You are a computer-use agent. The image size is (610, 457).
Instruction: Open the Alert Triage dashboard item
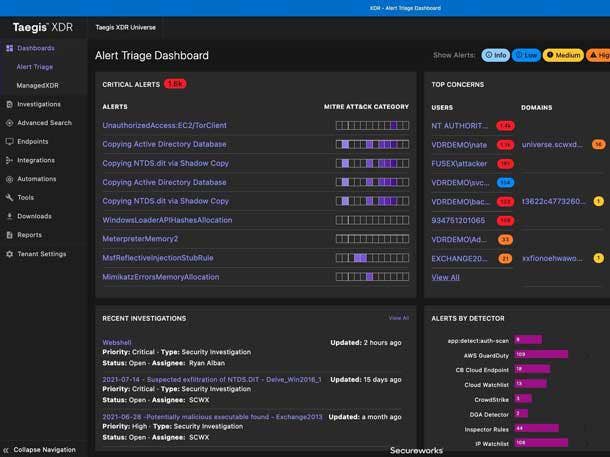tap(35, 67)
